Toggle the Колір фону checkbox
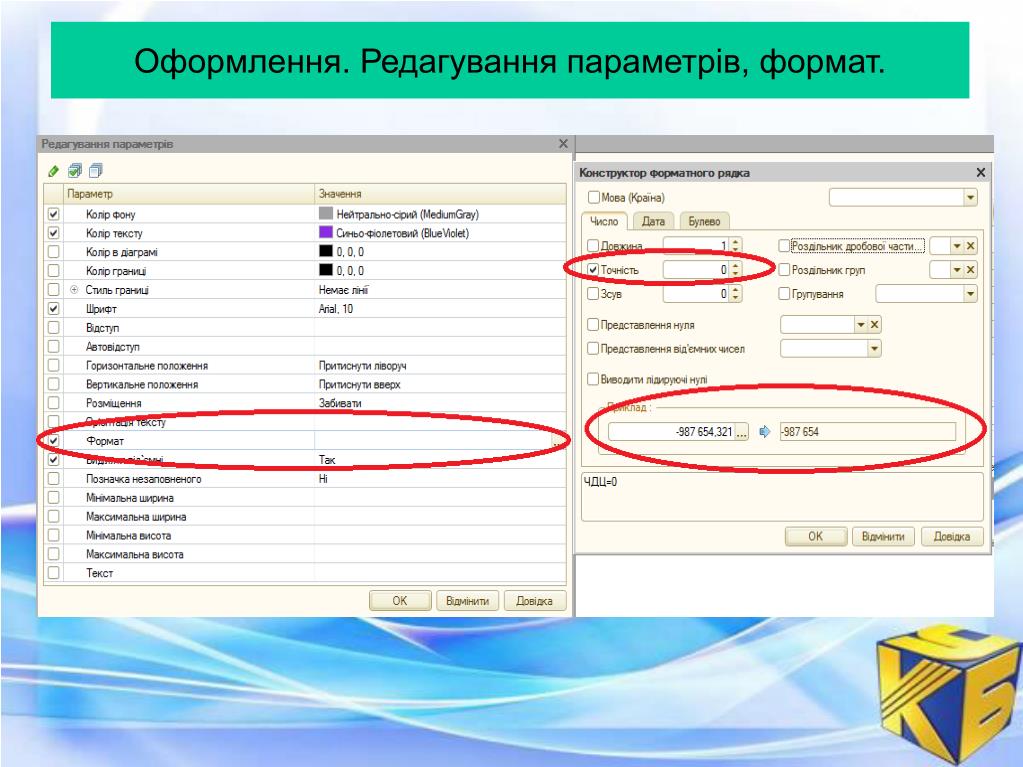Viewport: 1023px width, 767px height. click(53, 214)
